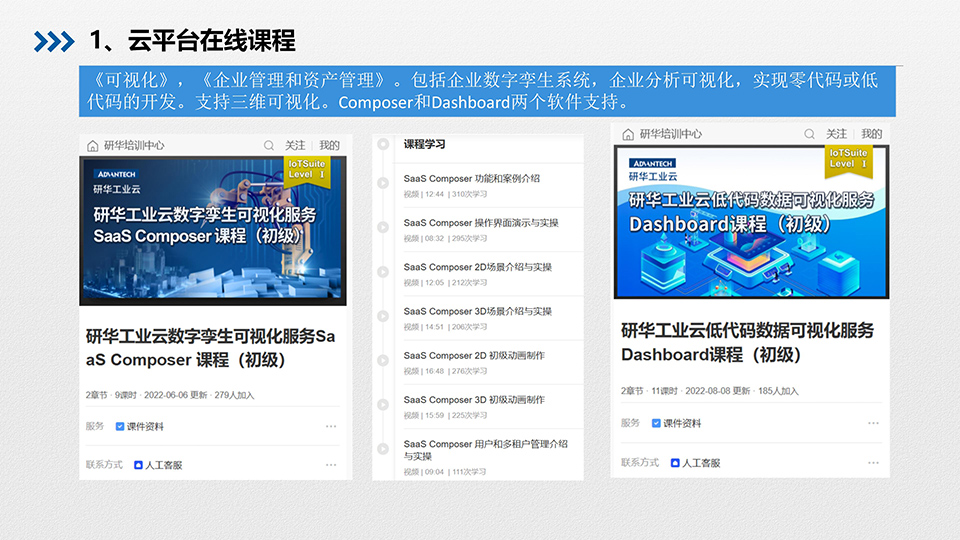Screen dimensions: 960x540
Task: Click 人工客服 icon in Dashboard course panel
Action: click(675, 463)
